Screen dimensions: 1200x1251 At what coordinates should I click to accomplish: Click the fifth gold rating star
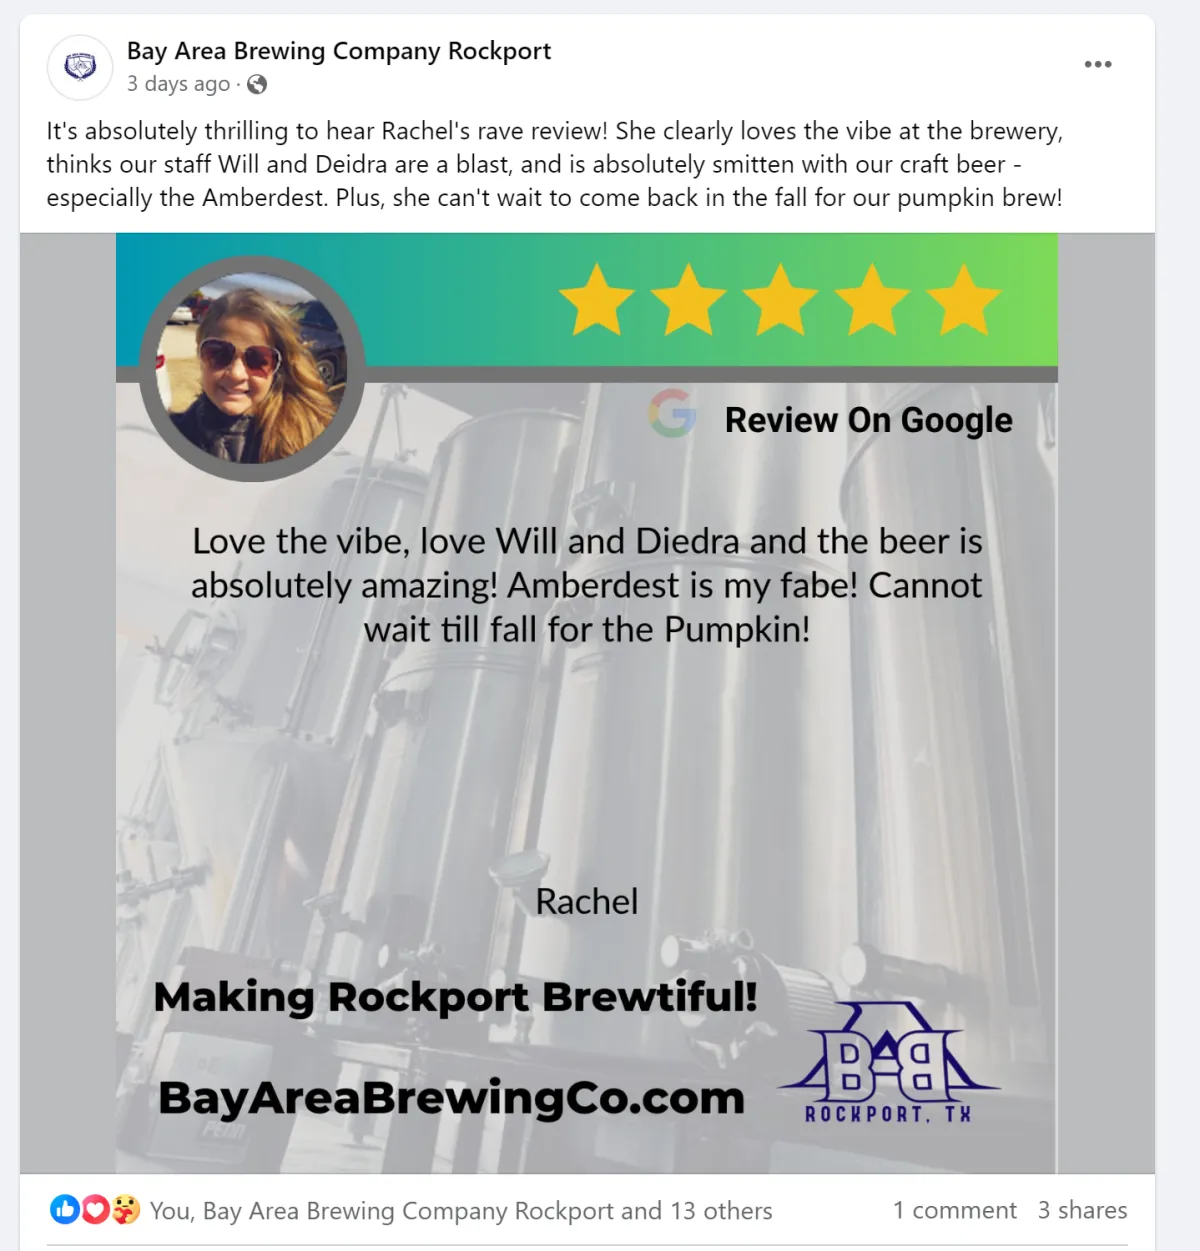(x=963, y=299)
